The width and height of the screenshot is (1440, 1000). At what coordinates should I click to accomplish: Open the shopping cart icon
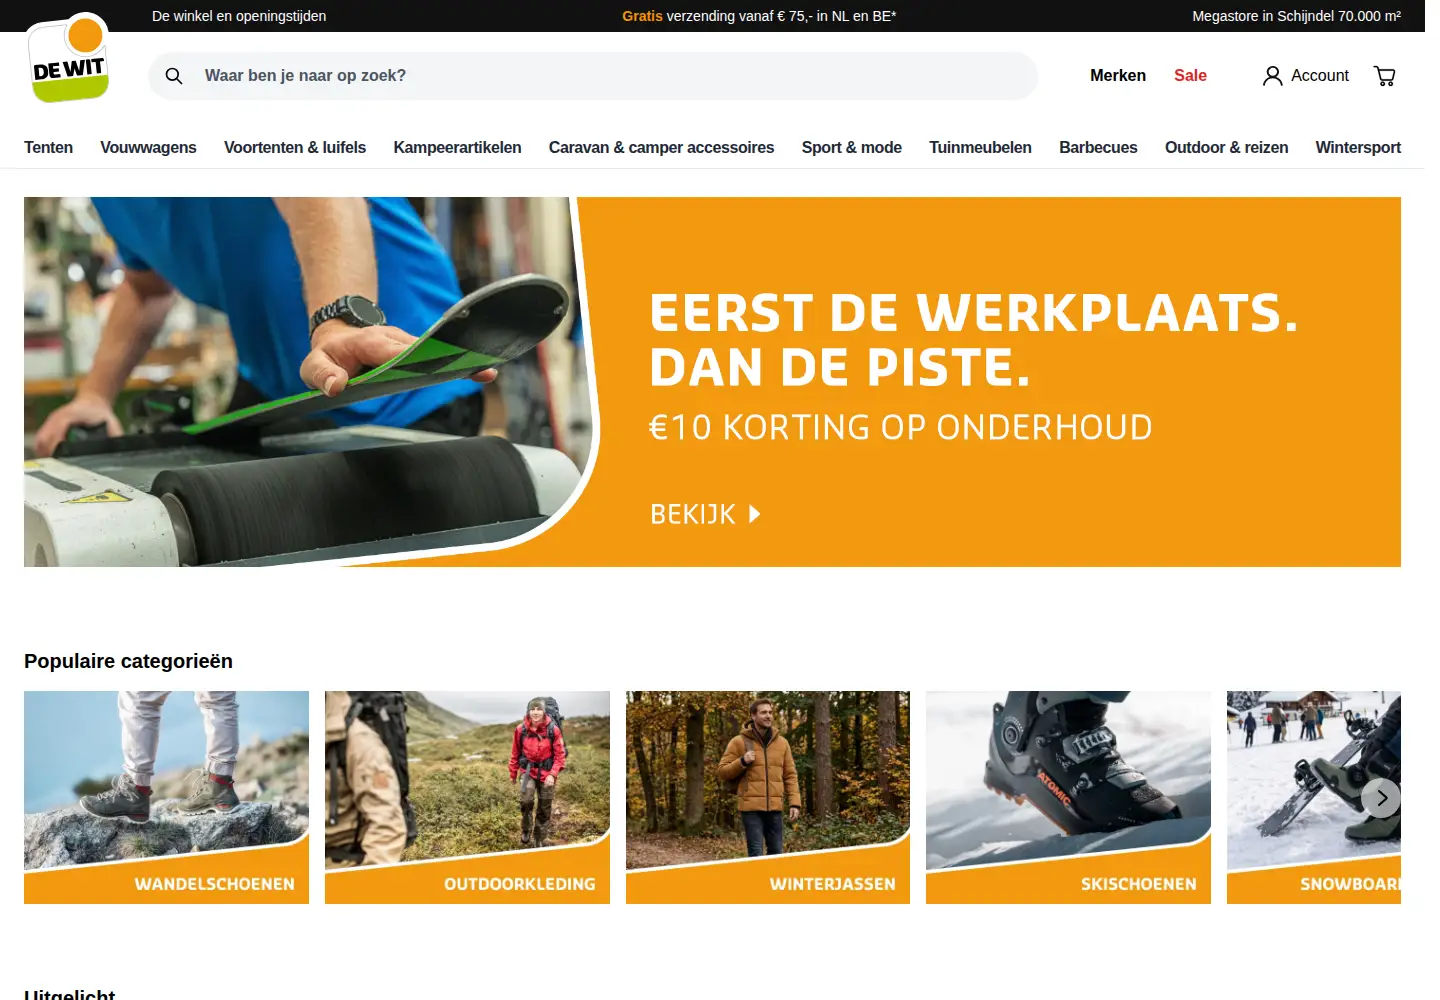click(x=1385, y=76)
